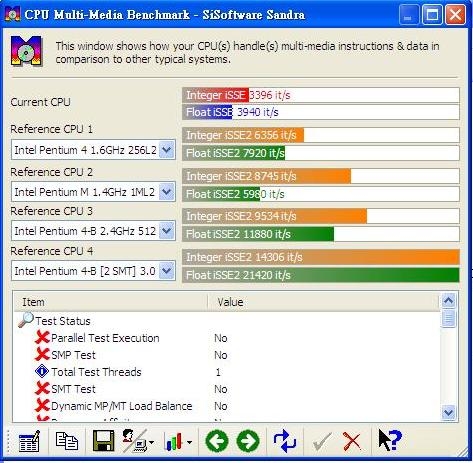Open the user and computer options icon
Image resolution: width=473 pixels, height=463 pixels.
[134, 441]
